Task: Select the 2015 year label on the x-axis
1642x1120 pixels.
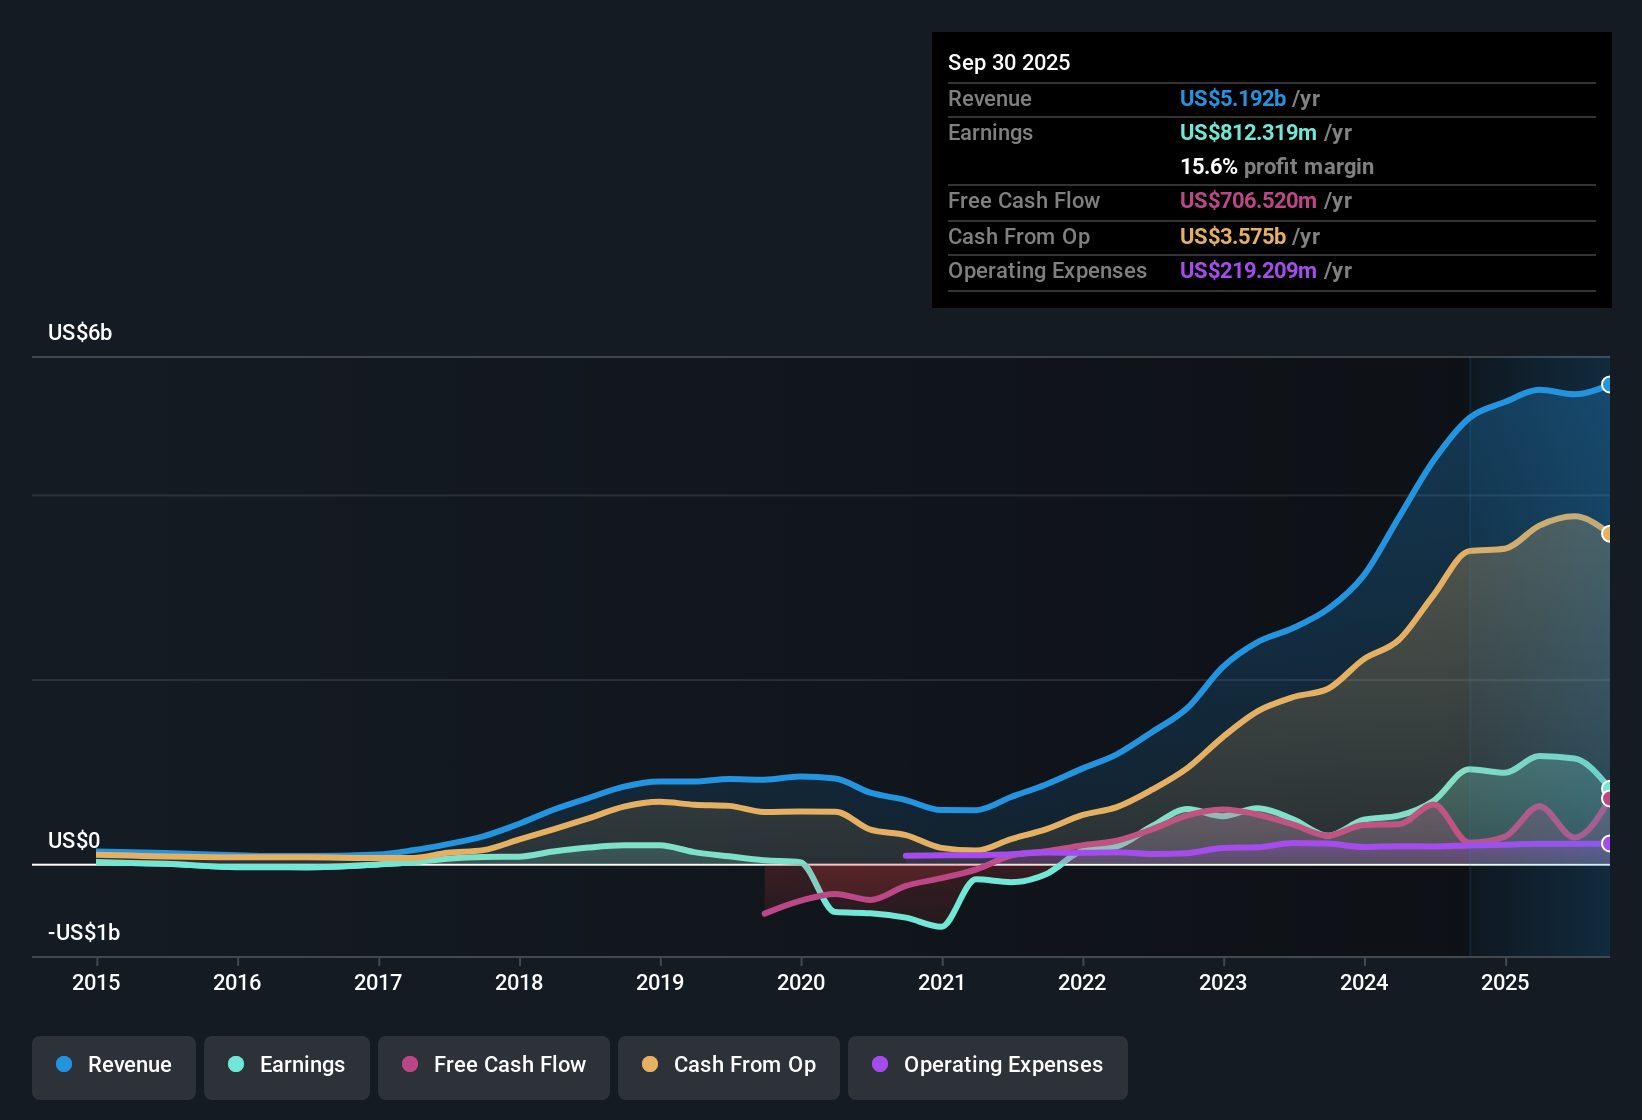Action: click(x=96, y=983)
